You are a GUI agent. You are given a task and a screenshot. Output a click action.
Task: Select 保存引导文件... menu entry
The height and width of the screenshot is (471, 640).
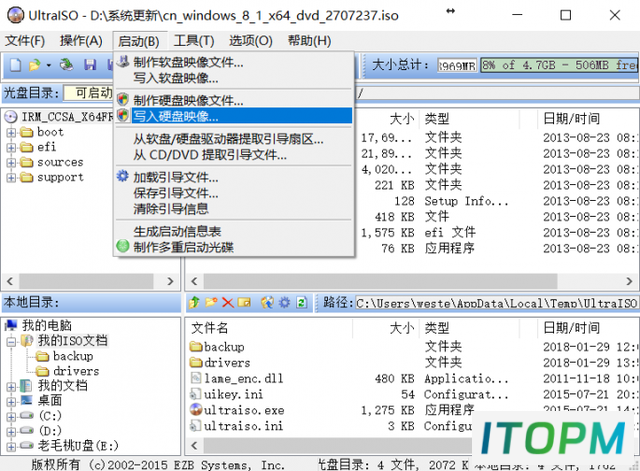click(x=233, y=193)
